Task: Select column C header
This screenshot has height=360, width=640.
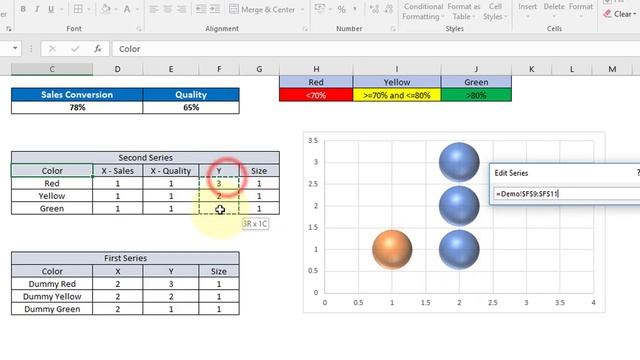Action: [52, 69]
